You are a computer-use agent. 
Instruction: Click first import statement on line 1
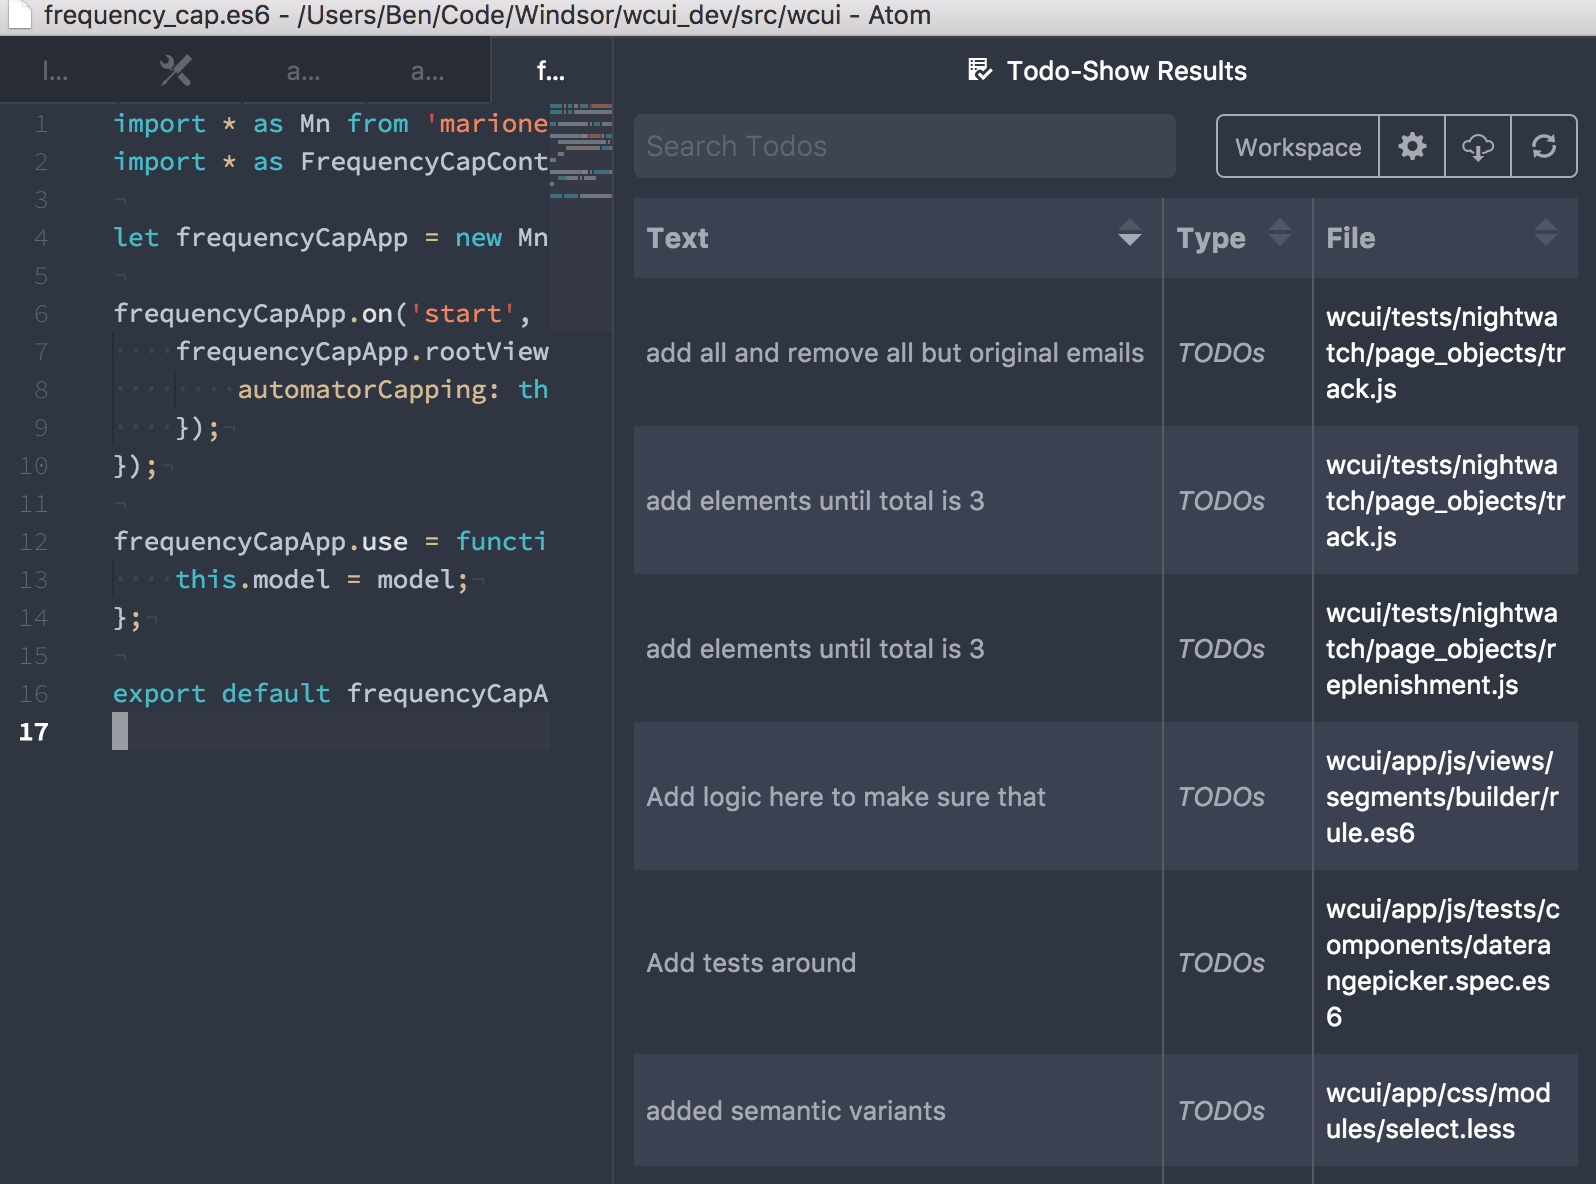click(330, 124)
